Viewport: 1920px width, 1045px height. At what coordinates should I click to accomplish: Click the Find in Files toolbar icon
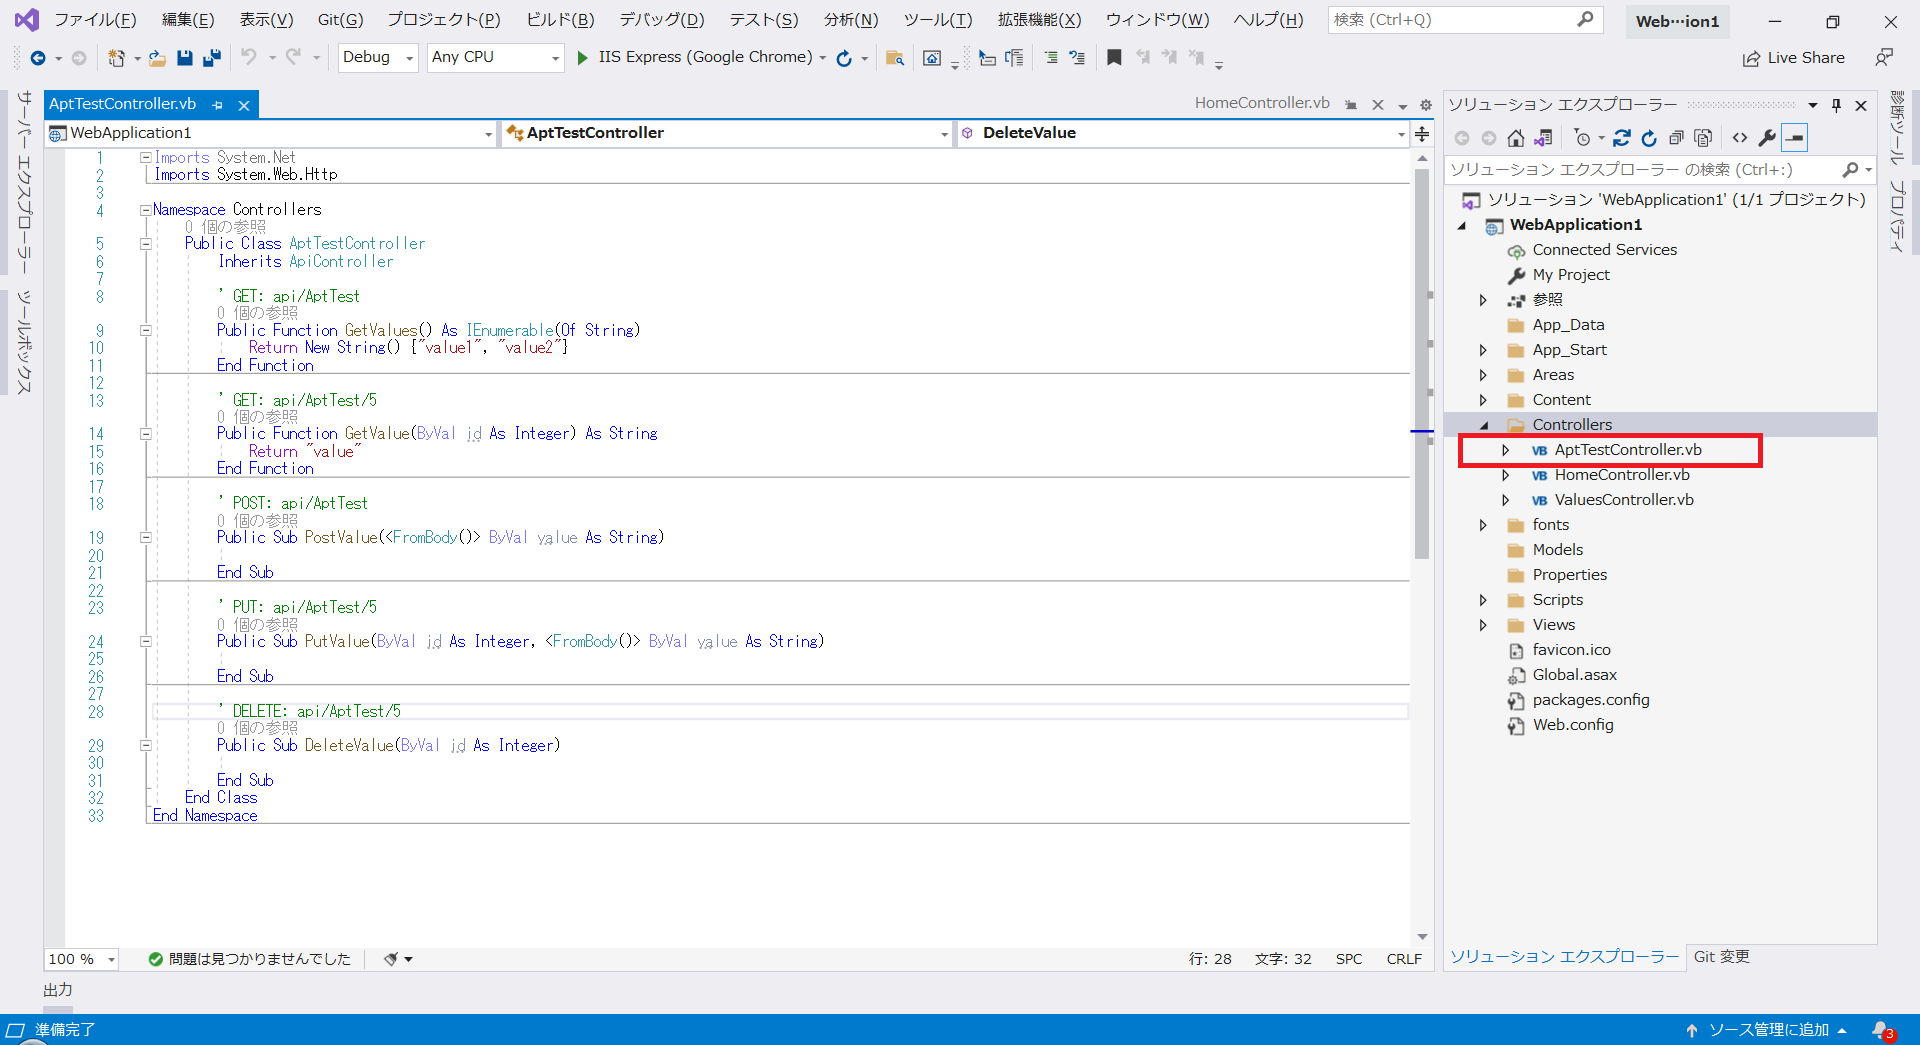tap(895, 58)
